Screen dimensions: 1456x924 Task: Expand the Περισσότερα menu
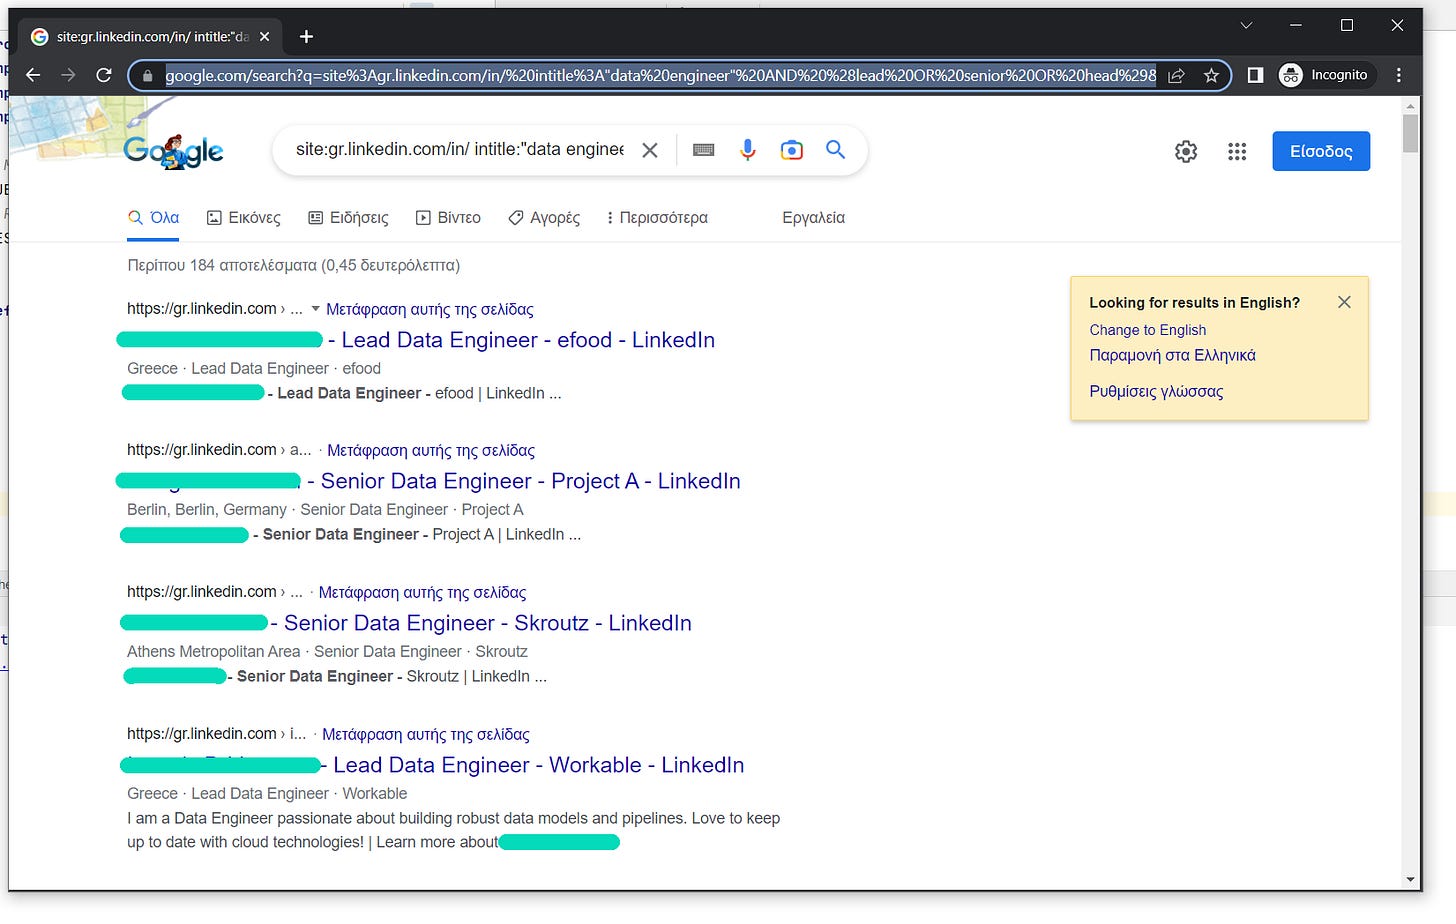[x=657, y=218]
